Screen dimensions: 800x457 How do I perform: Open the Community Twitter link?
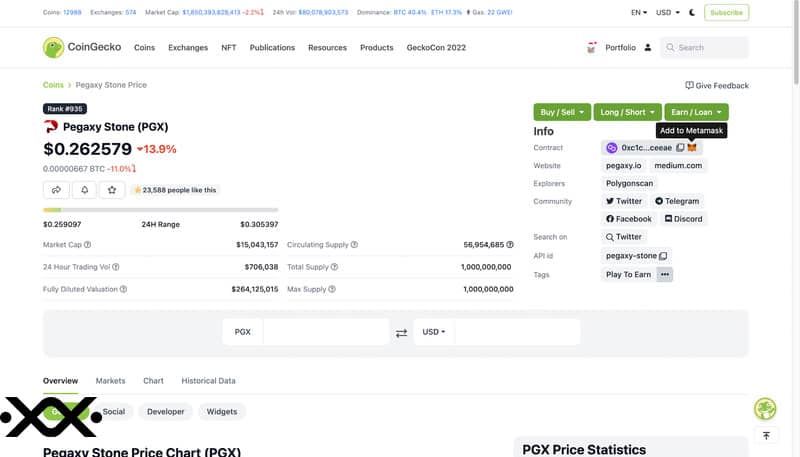point(623,201)
